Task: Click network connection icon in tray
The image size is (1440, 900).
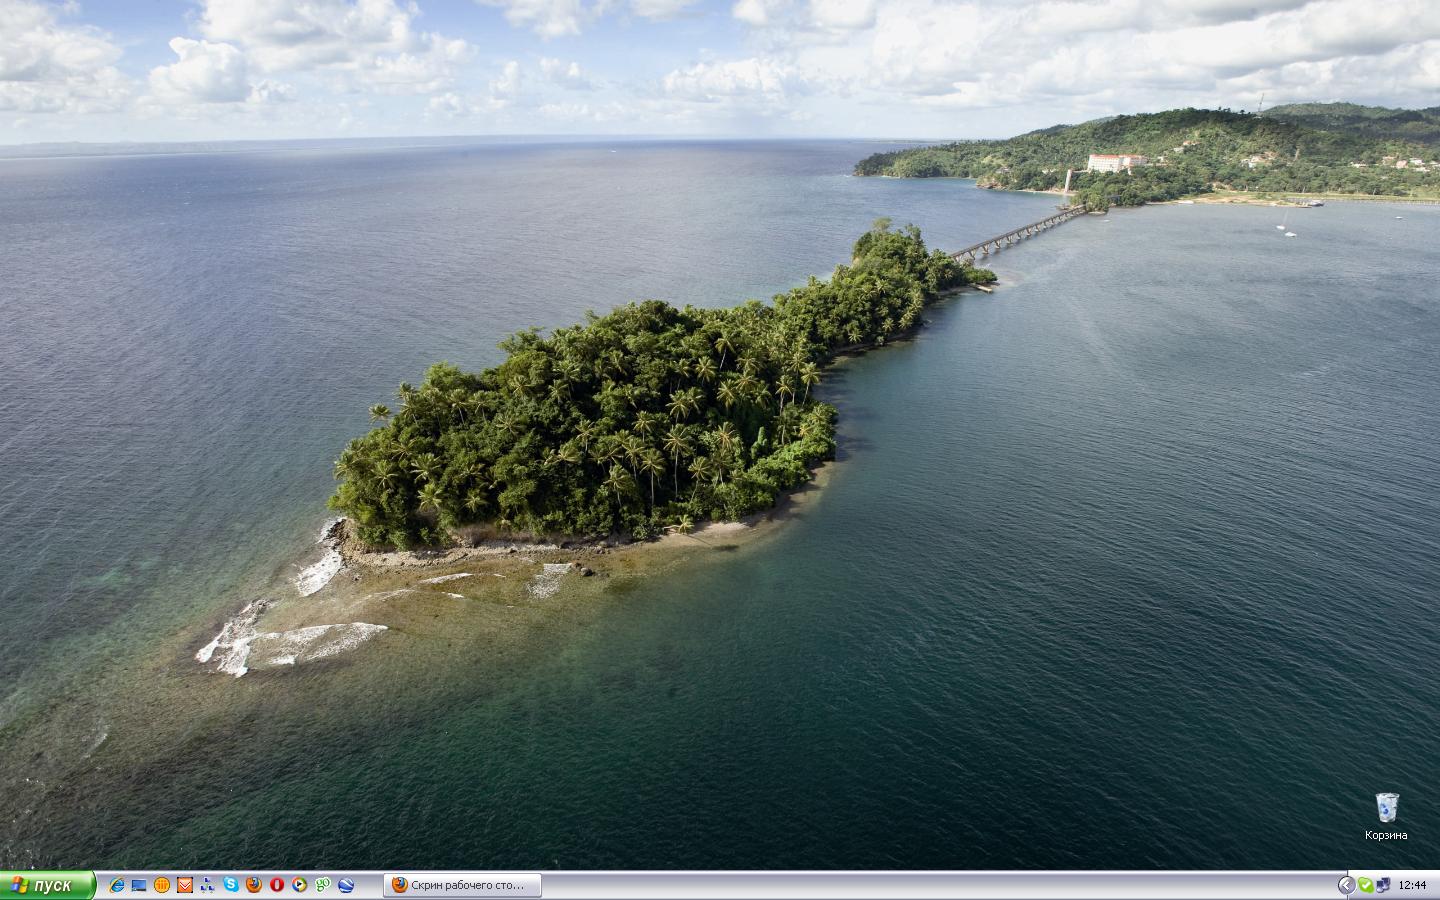Action: (x=1383, y=885)
